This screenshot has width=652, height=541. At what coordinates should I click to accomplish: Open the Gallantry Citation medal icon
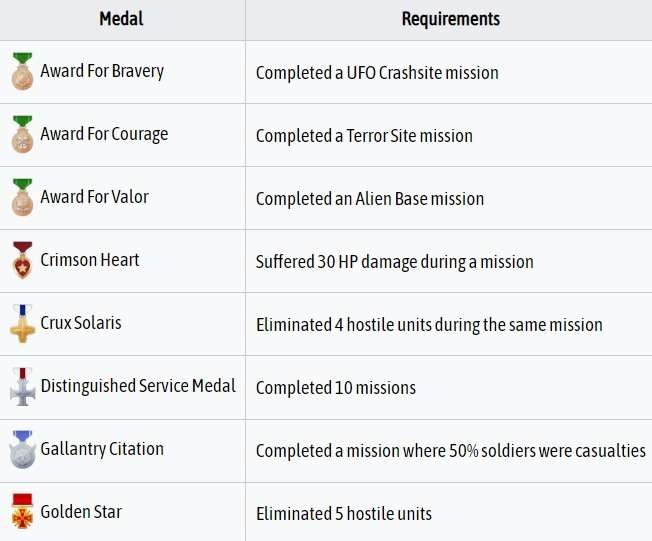(x=22, y=450)
